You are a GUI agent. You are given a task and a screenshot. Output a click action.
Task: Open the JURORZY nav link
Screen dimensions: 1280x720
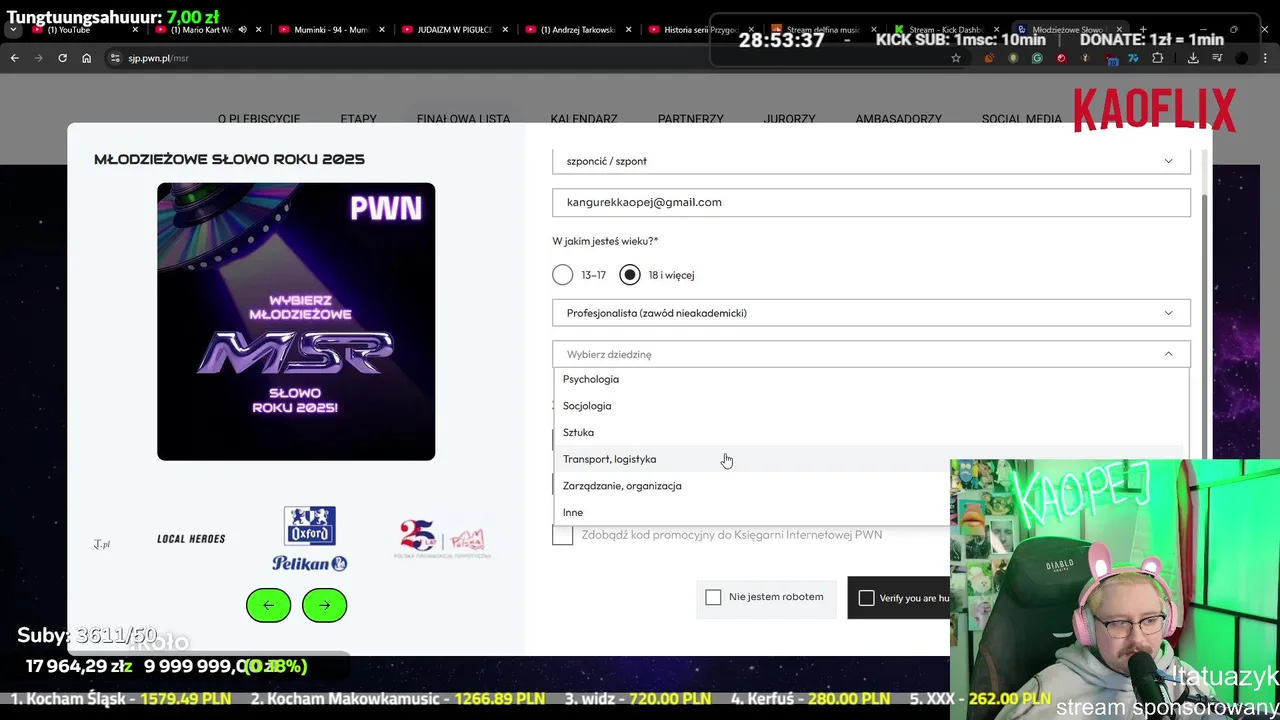pos(789,119)
